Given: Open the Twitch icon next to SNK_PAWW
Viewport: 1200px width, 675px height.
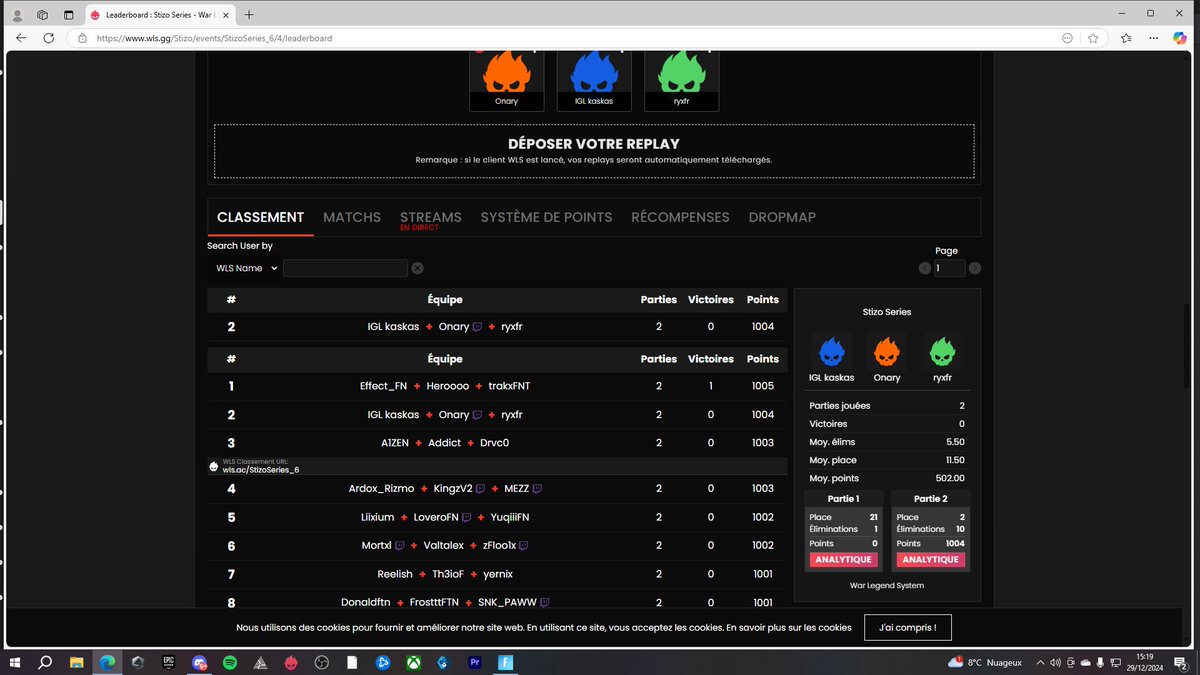Looking at the screenshot, I should (545, 603).
